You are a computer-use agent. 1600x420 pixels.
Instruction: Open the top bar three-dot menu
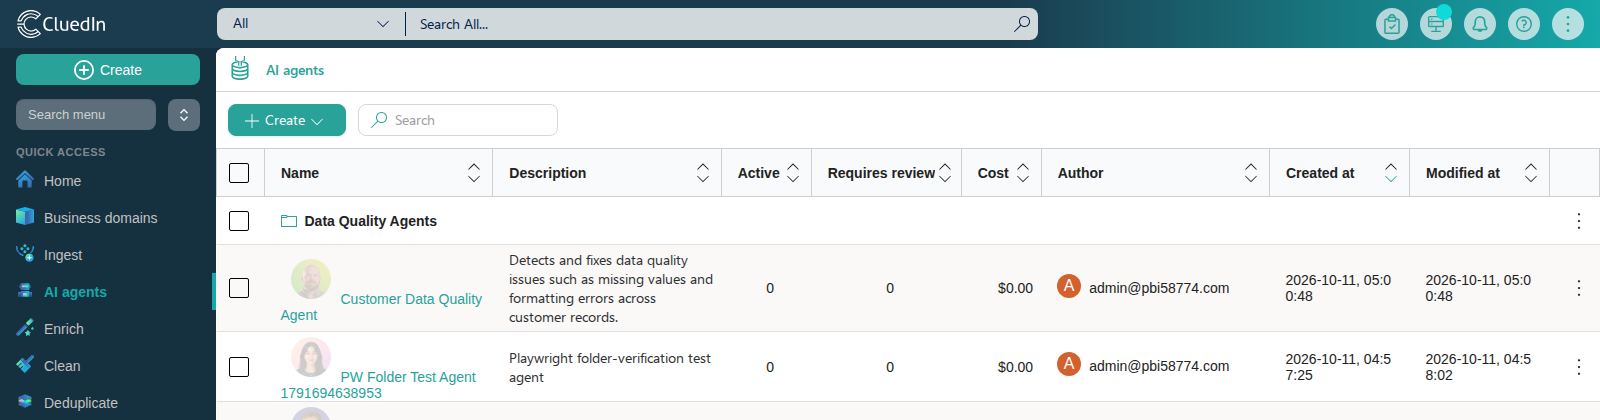point(1568,24)
